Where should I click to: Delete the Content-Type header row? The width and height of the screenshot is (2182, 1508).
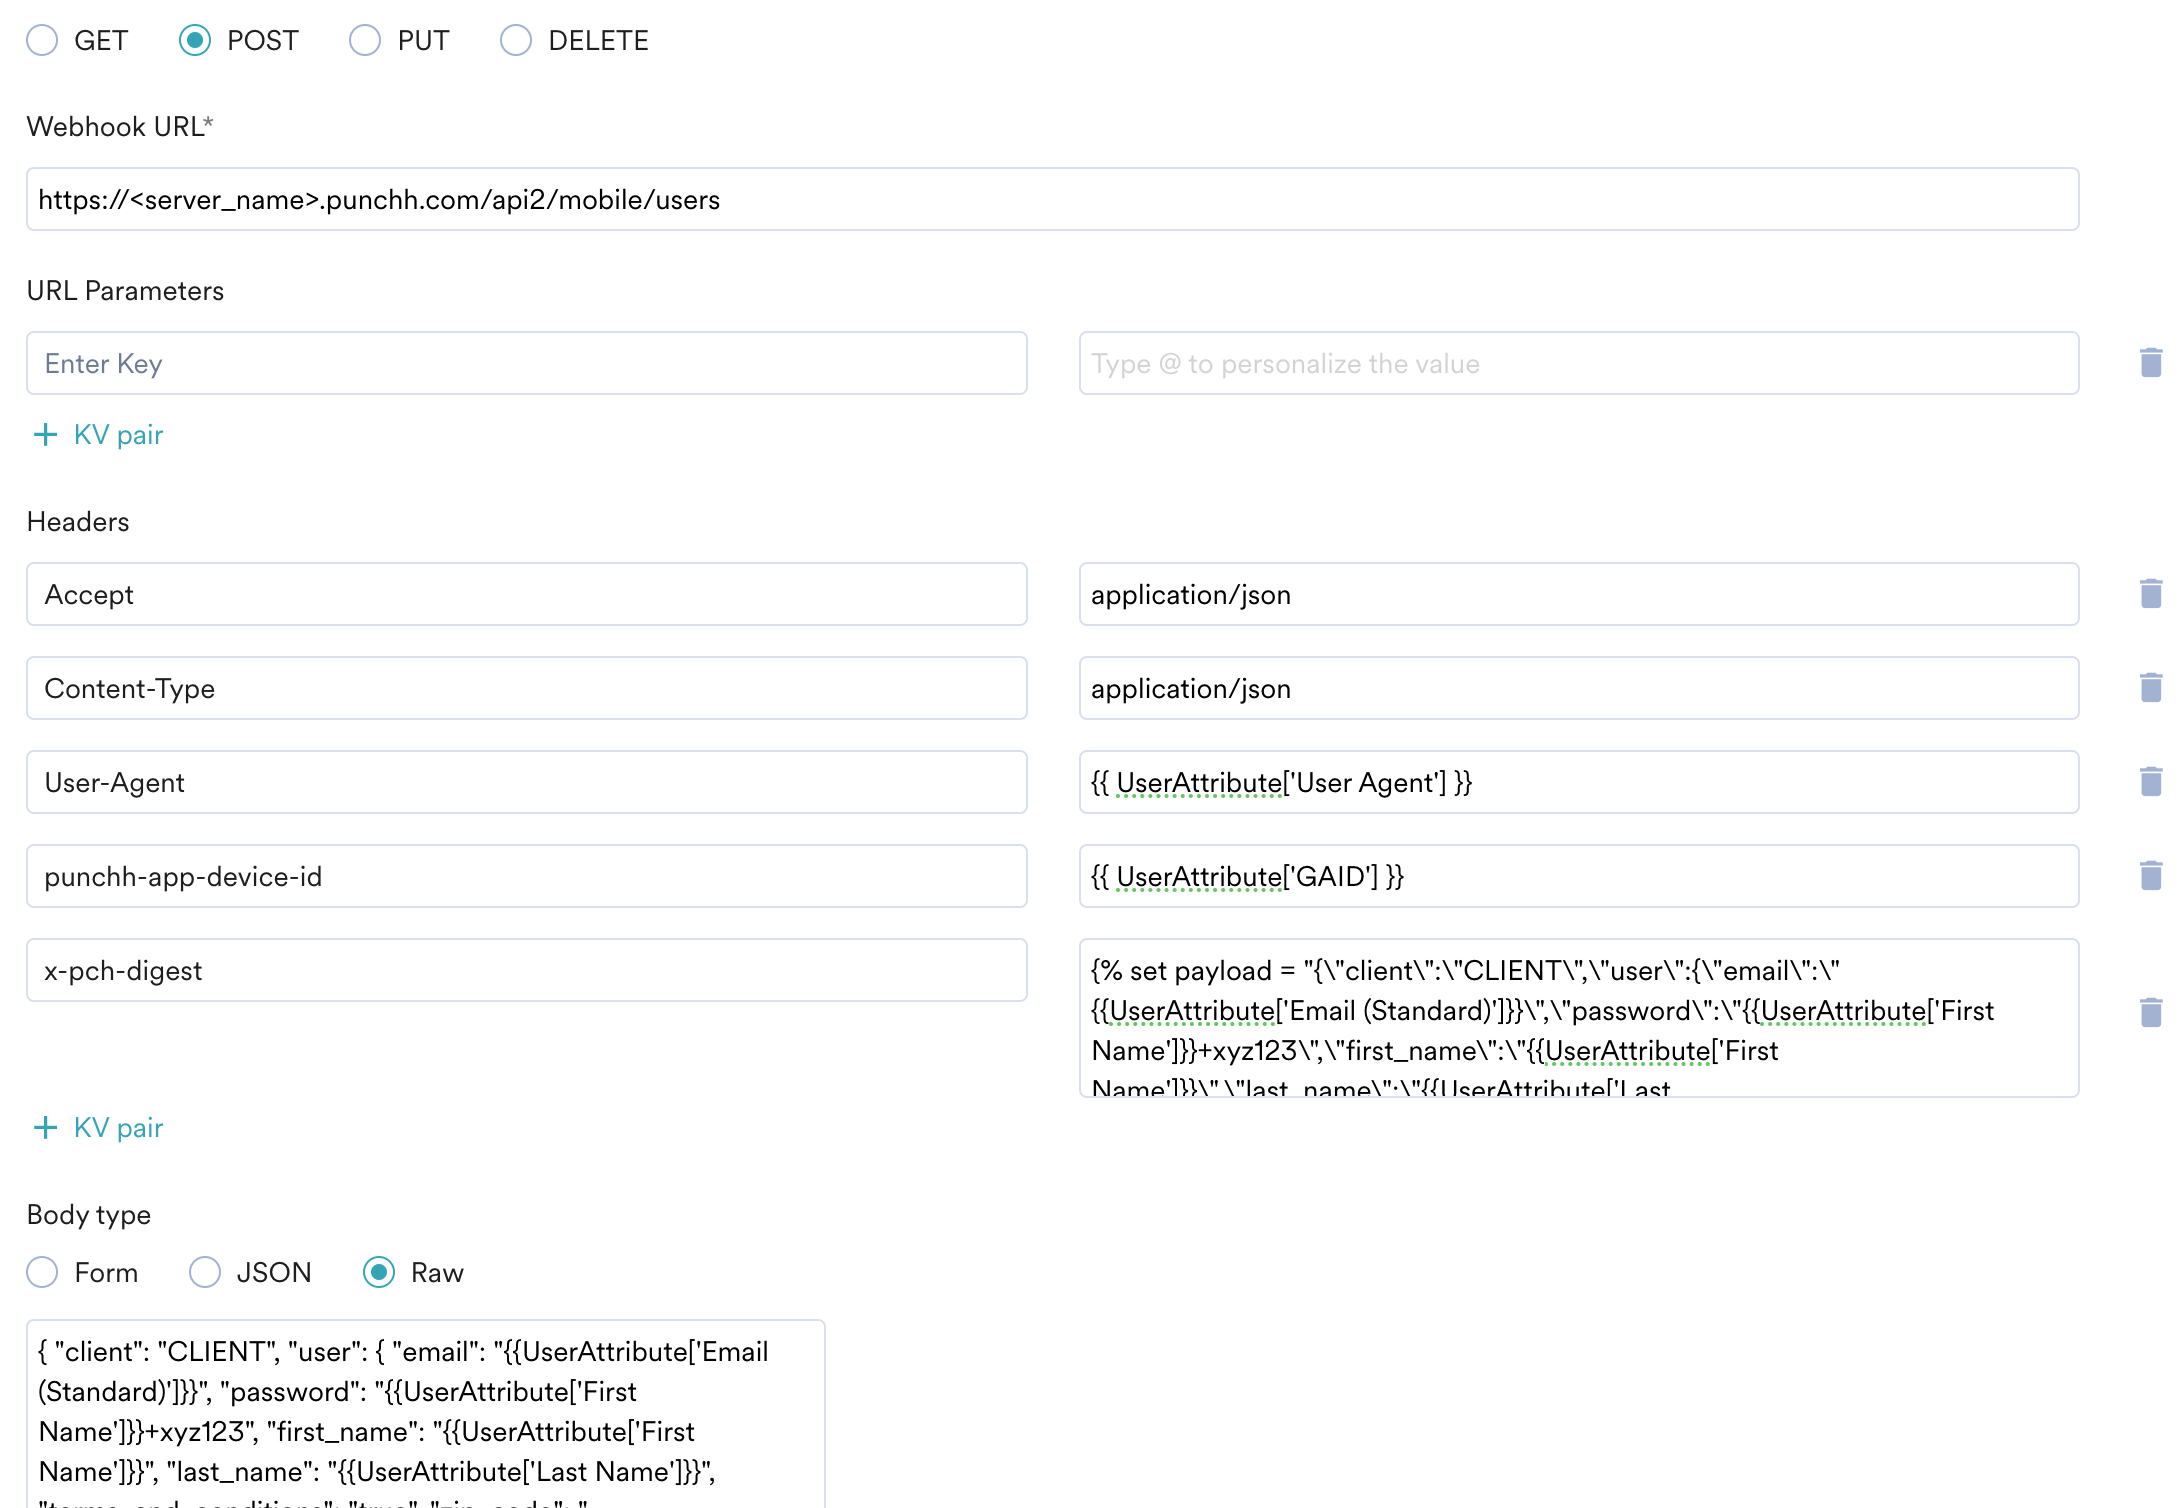click(2151, 688)
